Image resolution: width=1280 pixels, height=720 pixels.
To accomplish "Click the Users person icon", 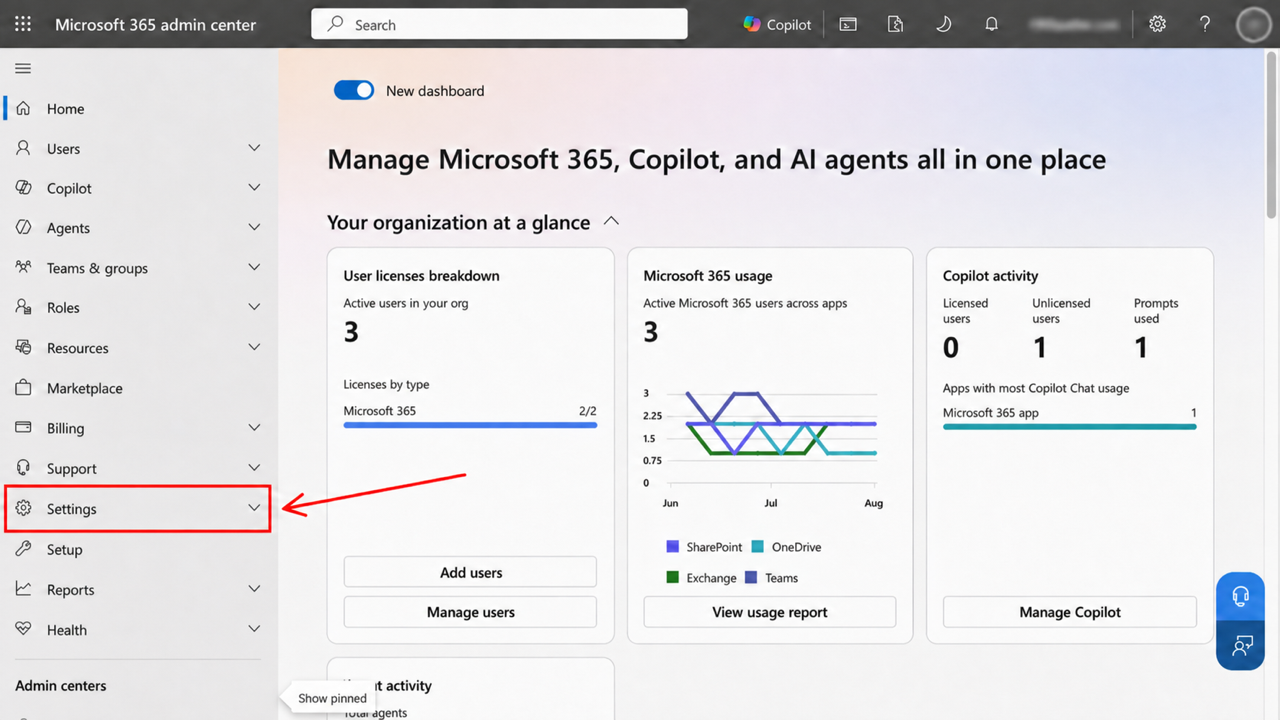I will click(x=24, y=148).
